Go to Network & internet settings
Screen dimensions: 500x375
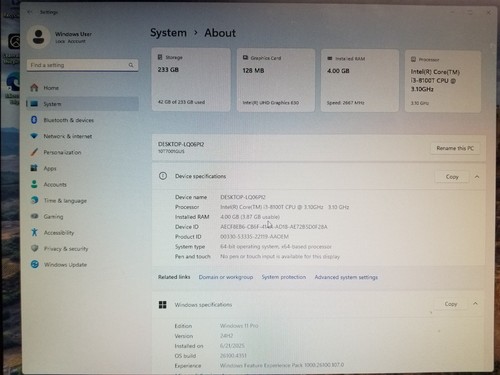point(82,136)
